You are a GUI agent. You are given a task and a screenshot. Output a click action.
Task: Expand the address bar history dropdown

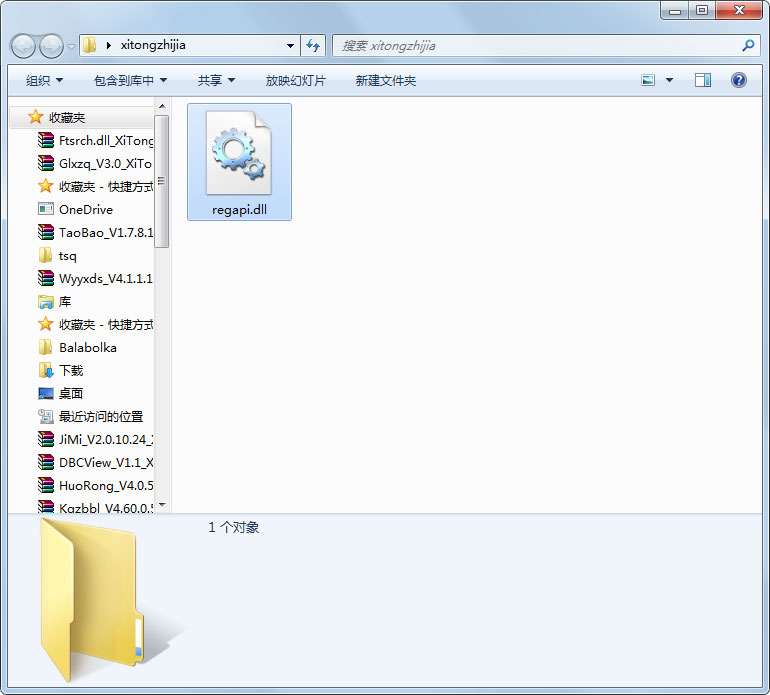pyautogui.click(x=290, y=46)
